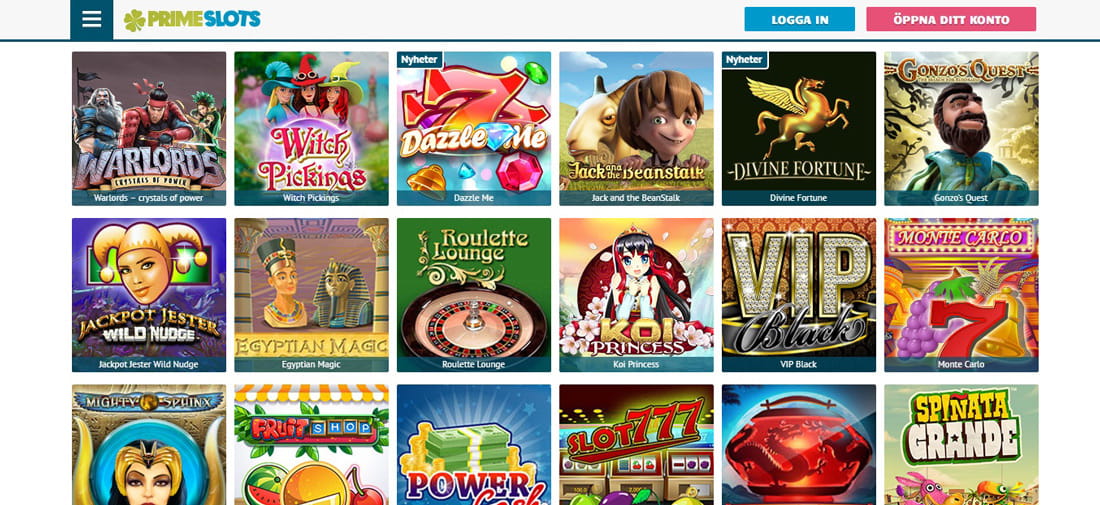Open the hamburger menu icon
This screenshot has width=1100, height=505.
point(92,20)
